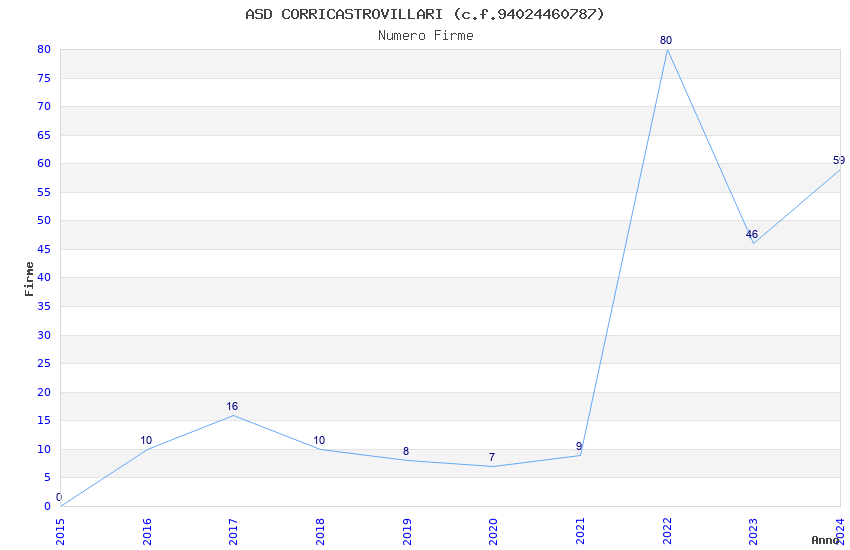This screenshot has height=550, width=850.
Task: Click the data label 16 for 2017
Action: (x=232, y=406)
